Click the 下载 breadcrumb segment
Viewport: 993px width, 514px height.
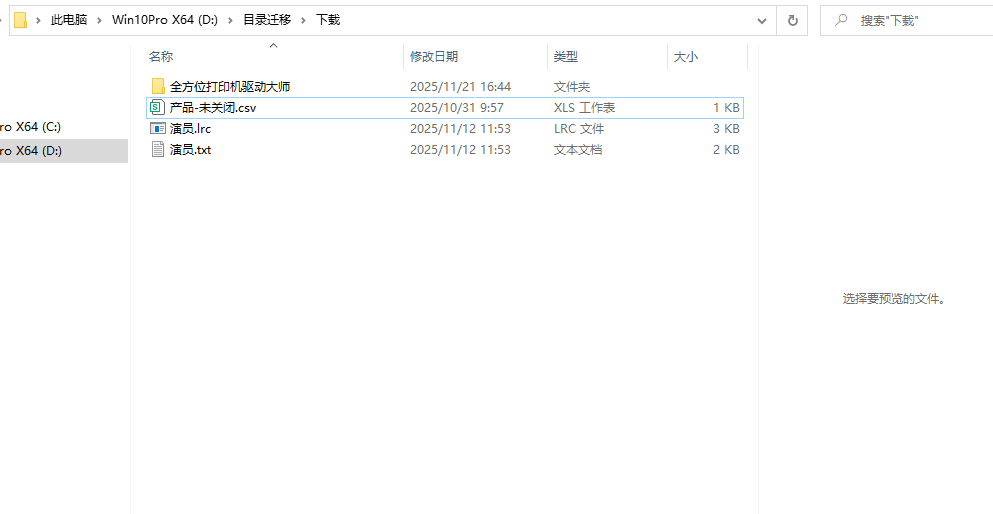pos(328,20)
